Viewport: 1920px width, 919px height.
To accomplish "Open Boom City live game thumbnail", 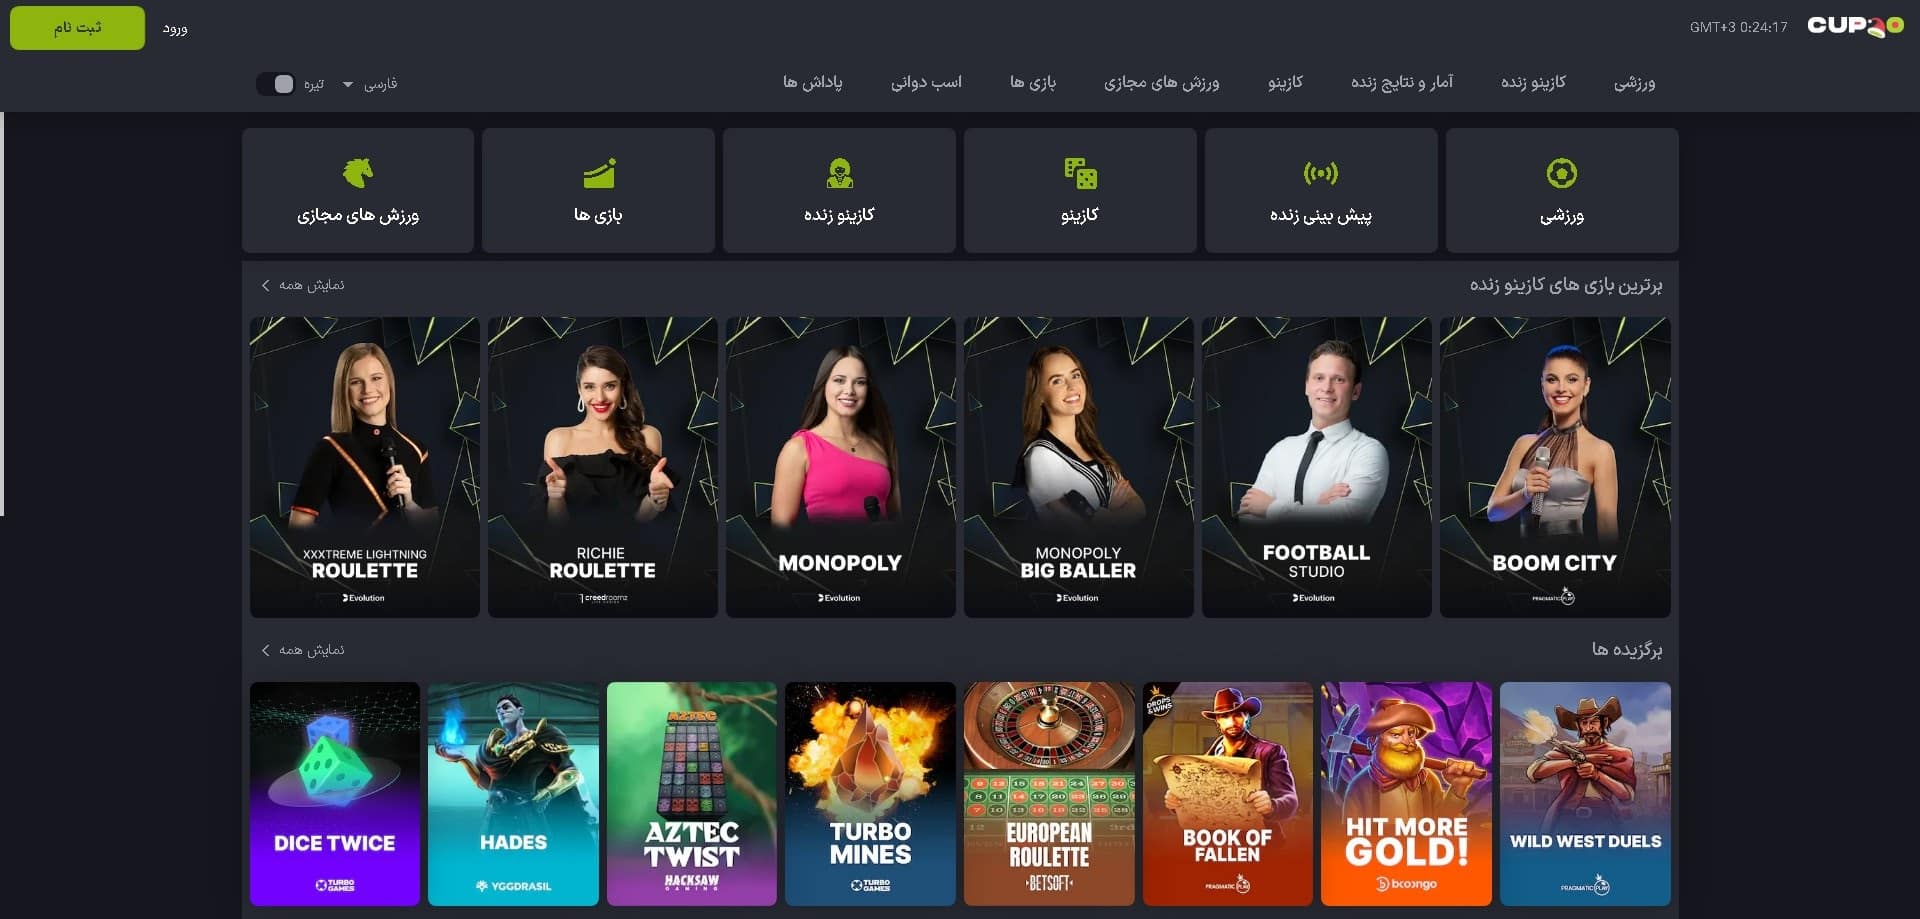I will pyautogui.click(x=1555, y=467).
